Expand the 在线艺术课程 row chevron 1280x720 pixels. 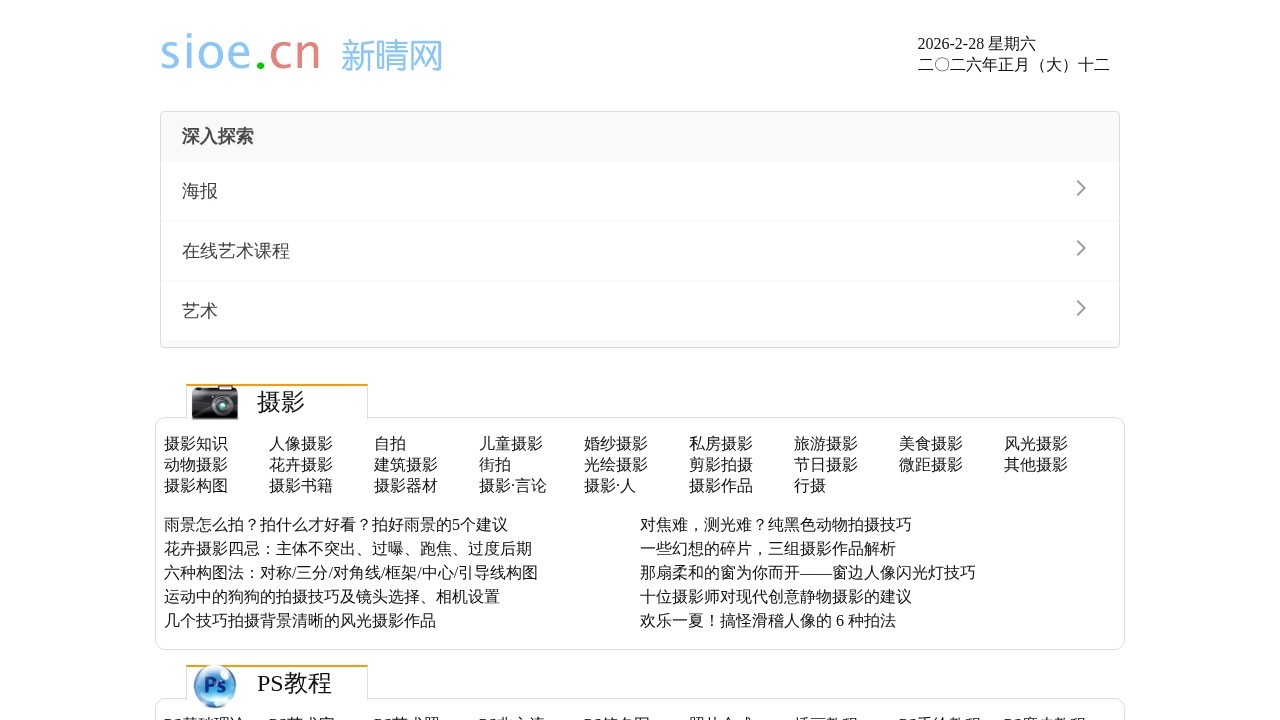(1080, 249)
